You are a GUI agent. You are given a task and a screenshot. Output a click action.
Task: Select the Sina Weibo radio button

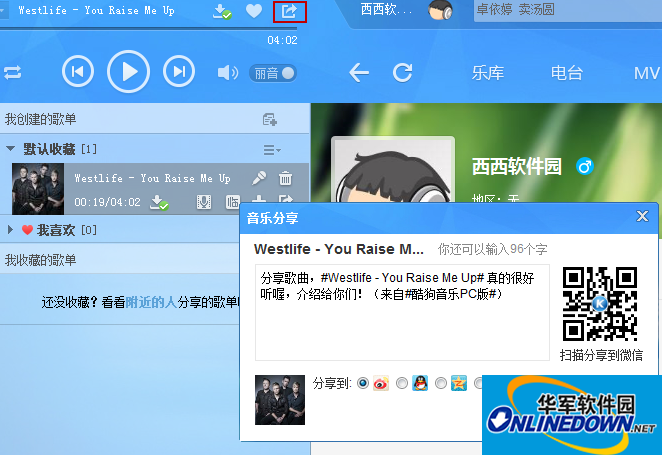point(363,383)
